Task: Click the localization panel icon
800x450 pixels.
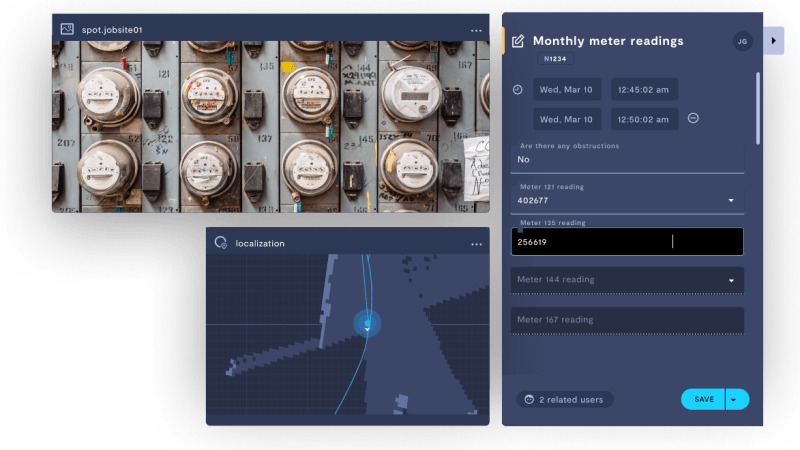Action: (x=221, y=243)
